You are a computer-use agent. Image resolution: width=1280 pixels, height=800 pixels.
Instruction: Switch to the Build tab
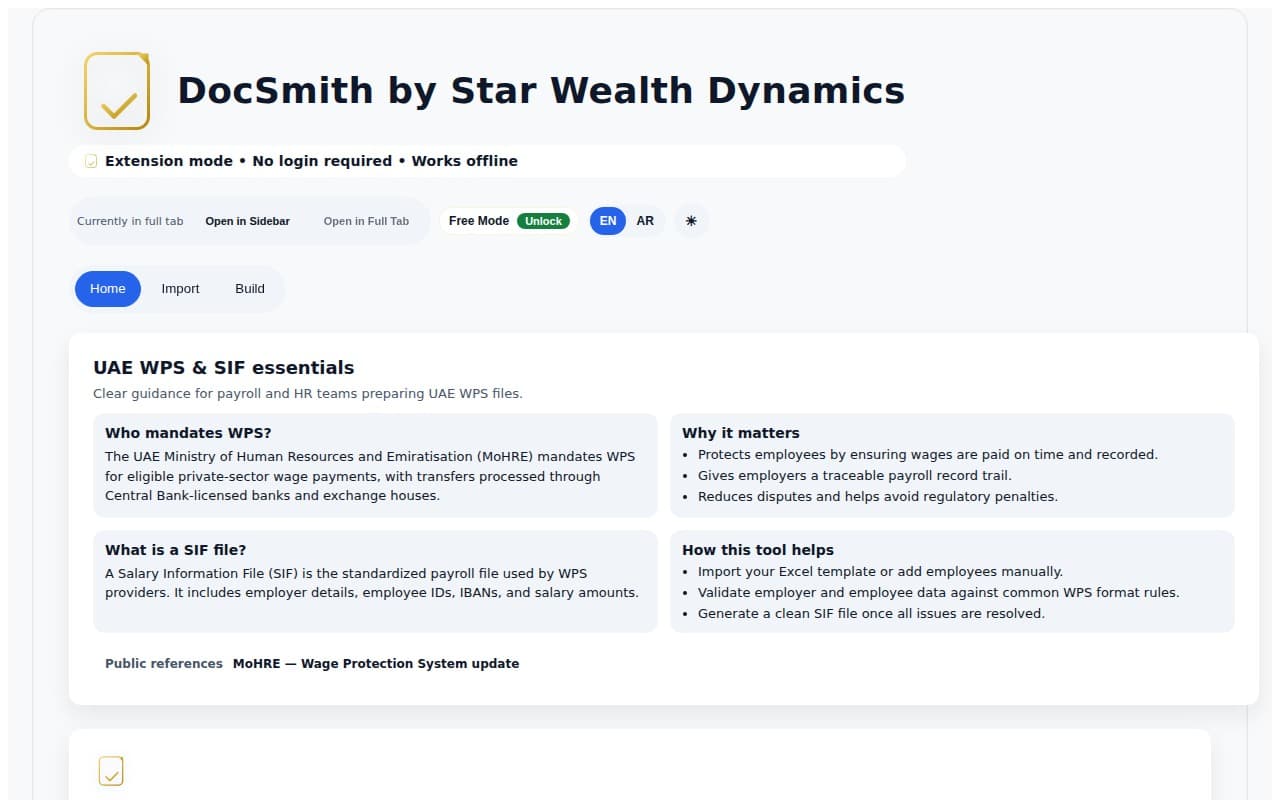tap(250, 289)
